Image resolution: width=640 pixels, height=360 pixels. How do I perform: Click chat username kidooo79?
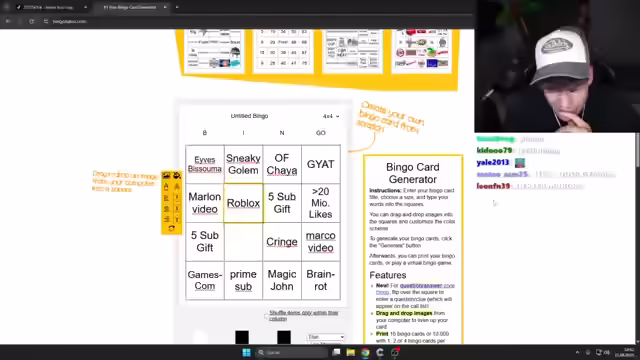coord(494,151)
